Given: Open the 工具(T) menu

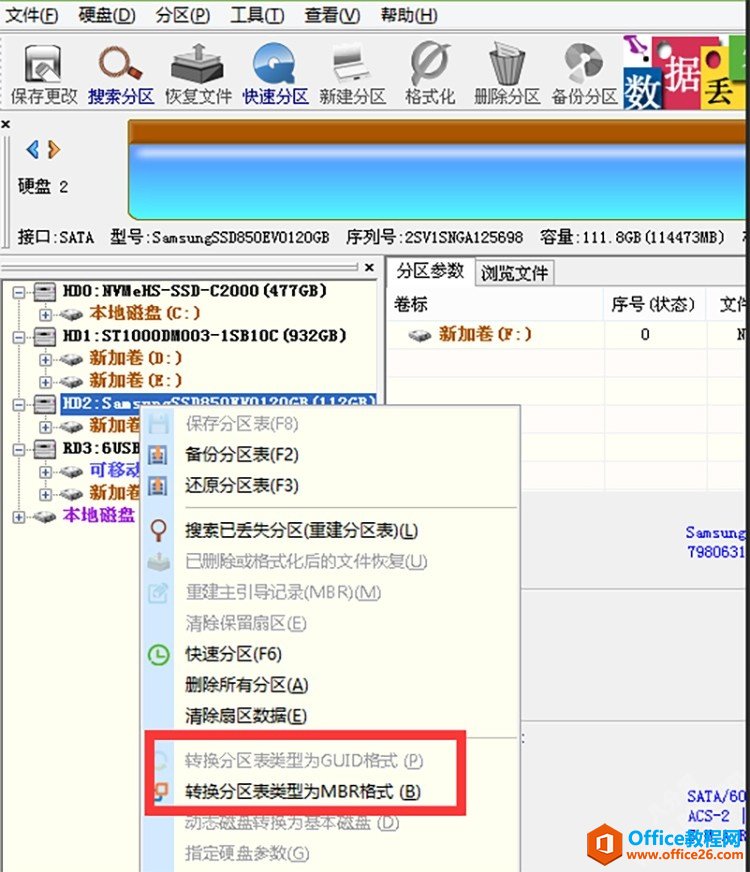Looking at the screenshot, I should point(257,15).
